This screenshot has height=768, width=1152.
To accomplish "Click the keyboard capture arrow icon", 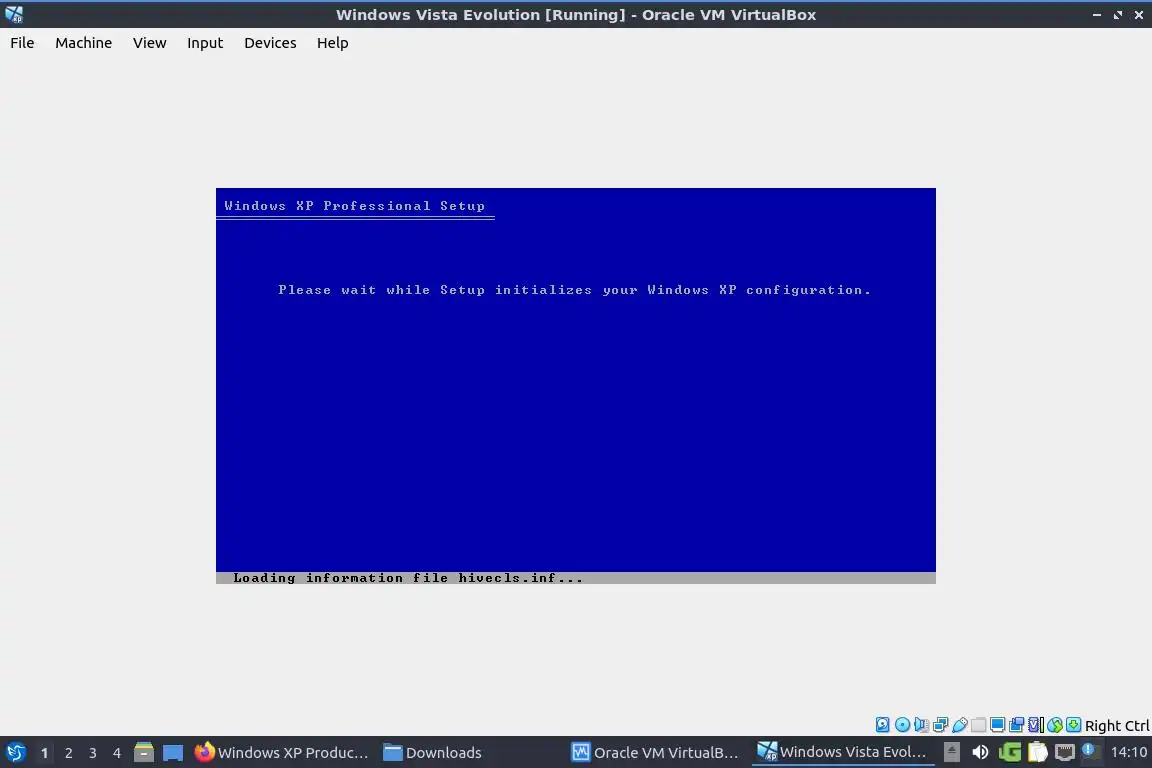I will point(1073,725).
